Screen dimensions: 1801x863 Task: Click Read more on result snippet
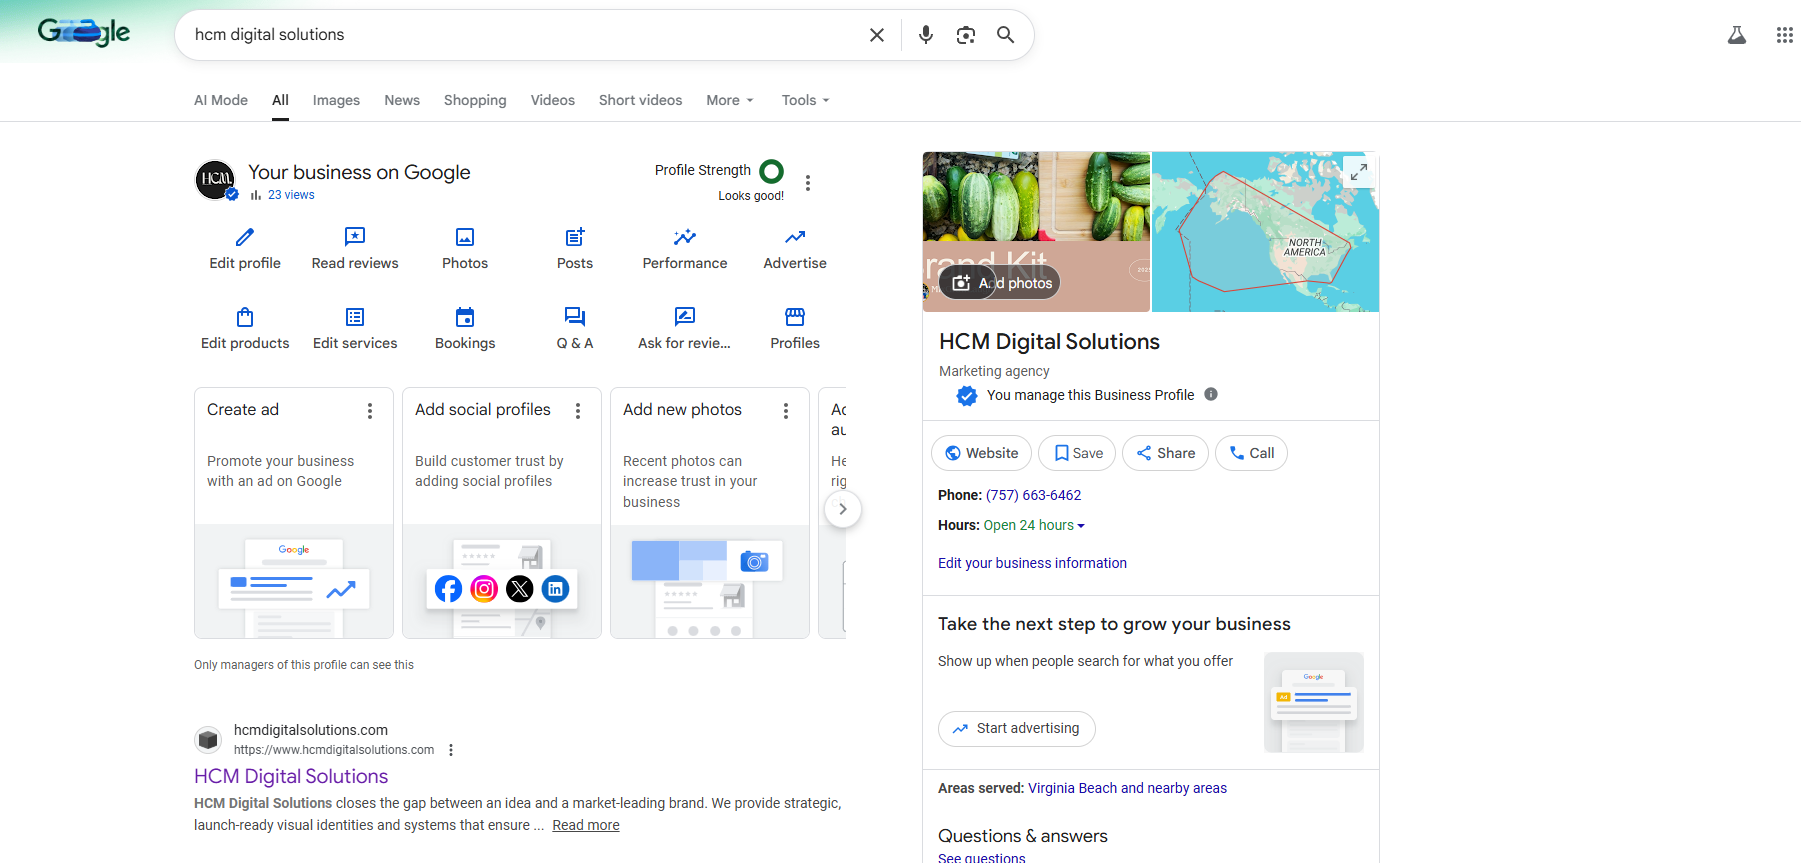(586, 825)
